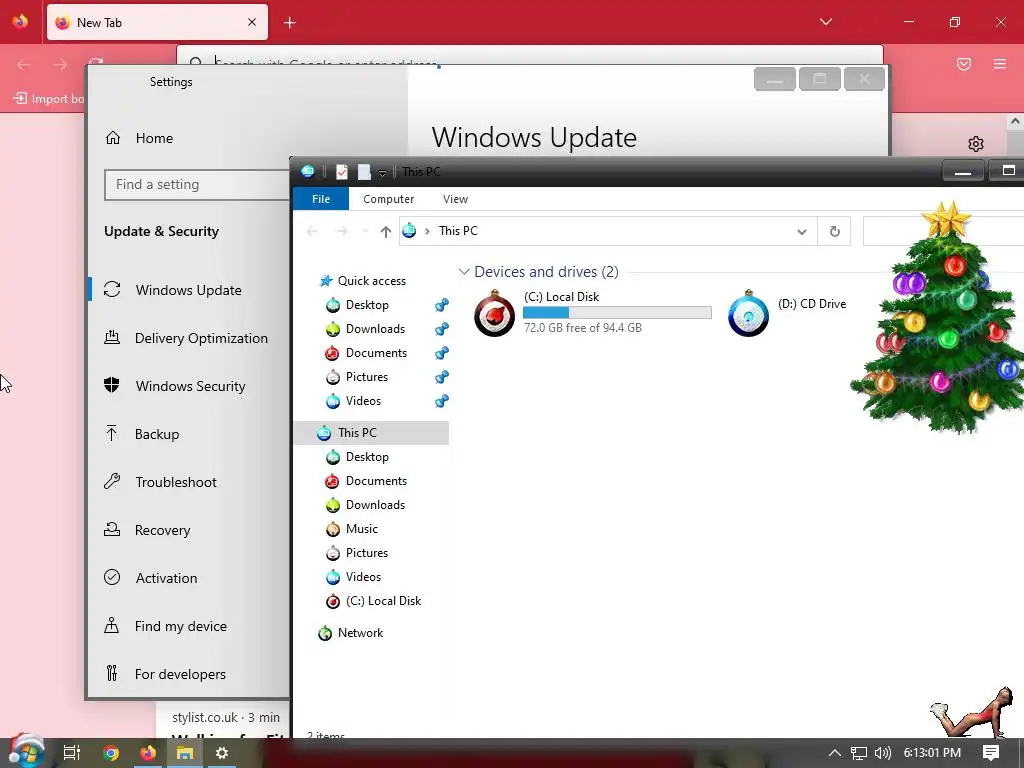Collapse the Devices and drives group

coord(464,272)
